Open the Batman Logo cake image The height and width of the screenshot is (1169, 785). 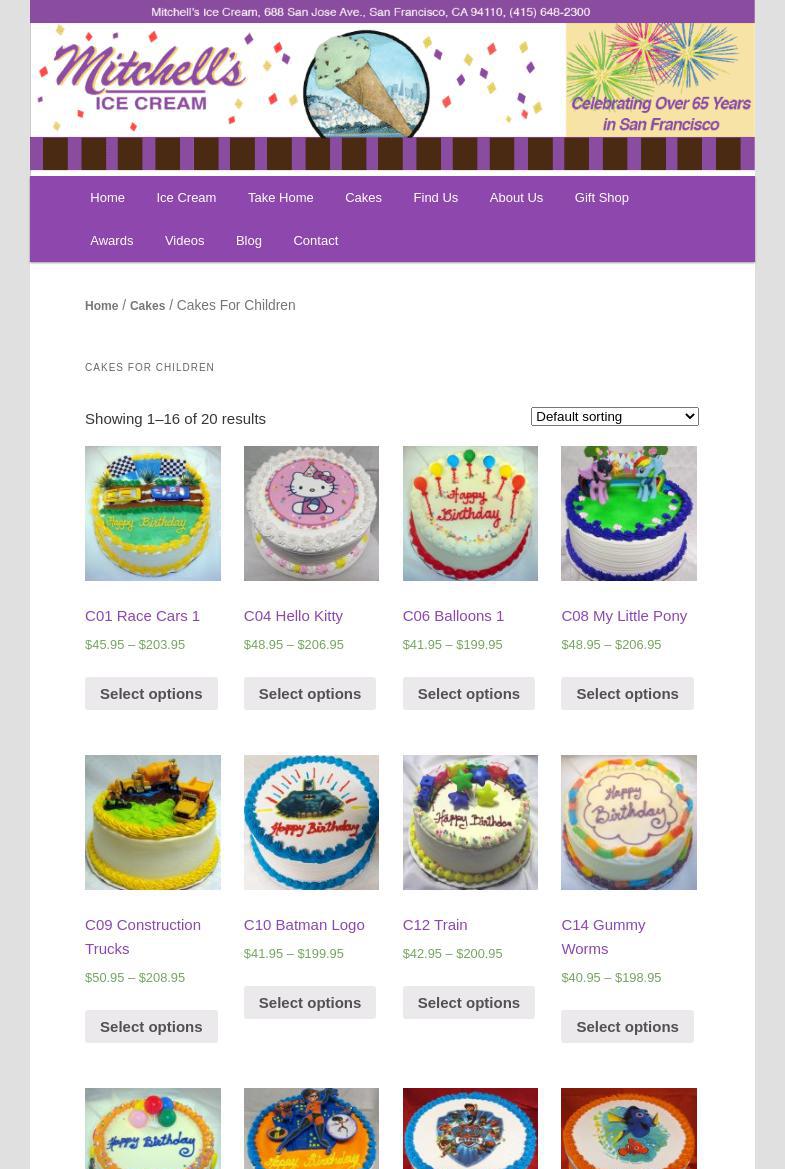click(311, 822)
